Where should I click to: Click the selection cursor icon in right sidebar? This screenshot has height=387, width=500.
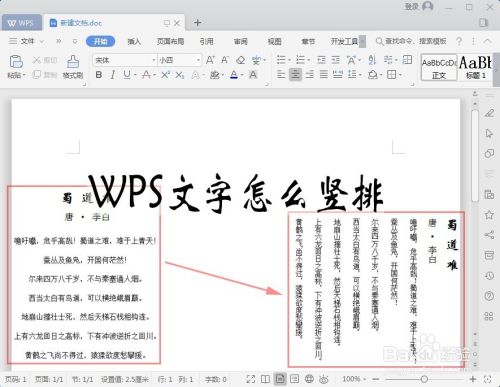(489, 133)
